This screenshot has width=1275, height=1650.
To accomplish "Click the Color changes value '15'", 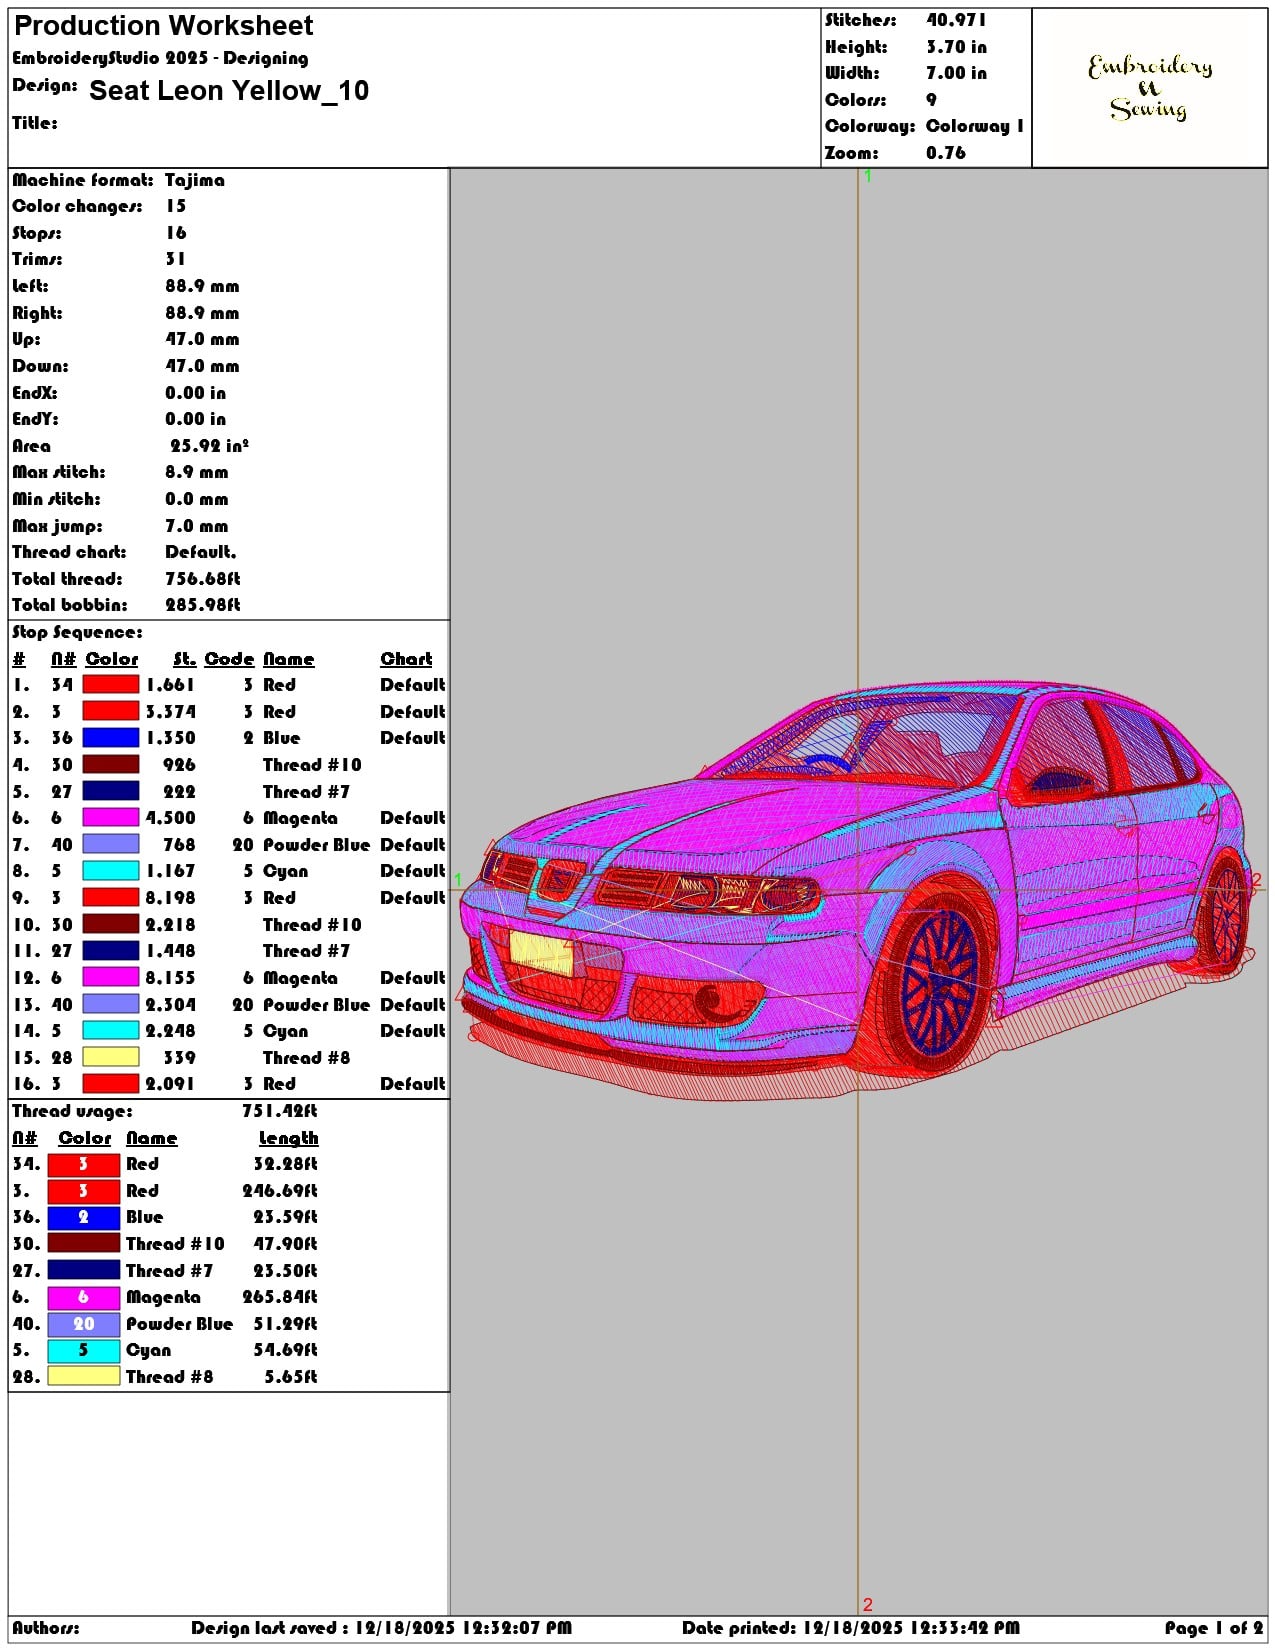I will (x=176, y=206).
